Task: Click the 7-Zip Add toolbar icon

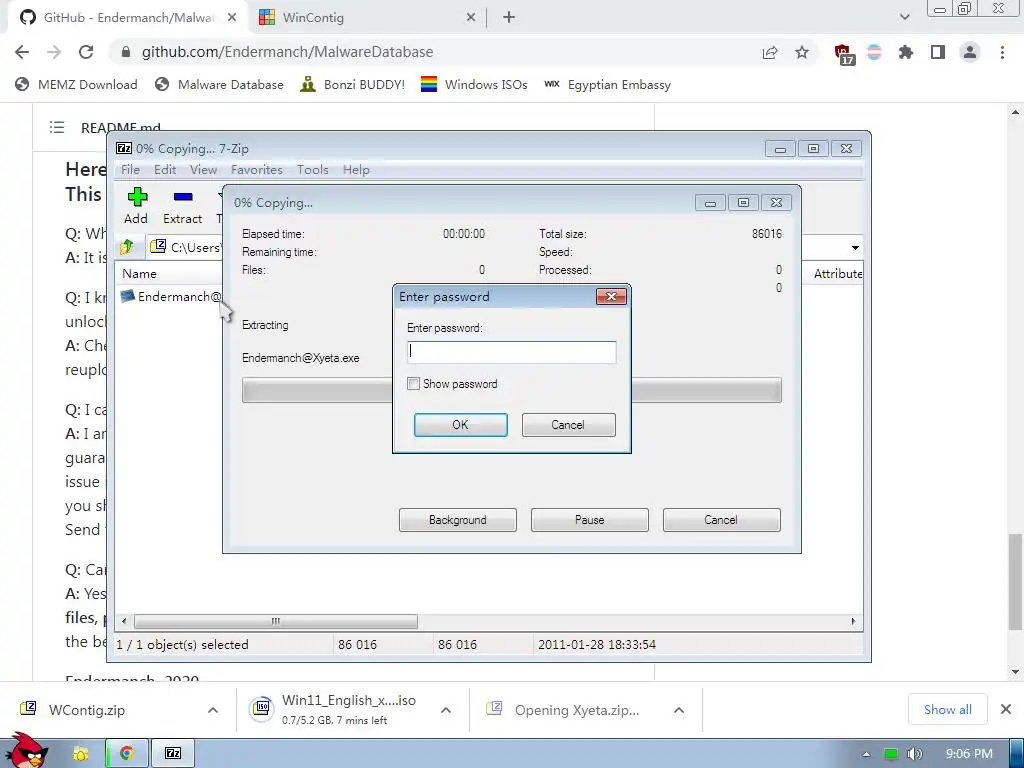Action: tap(136, 197)
